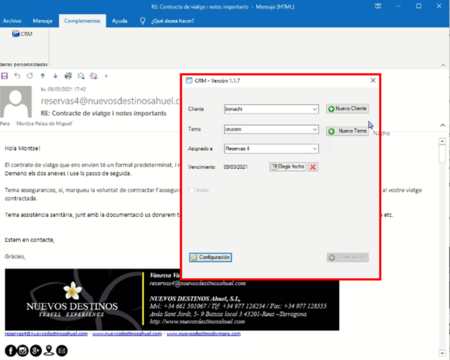Open the Archivo menu tab
Viewport: 450px width, 360px height.
pos(12,21)
